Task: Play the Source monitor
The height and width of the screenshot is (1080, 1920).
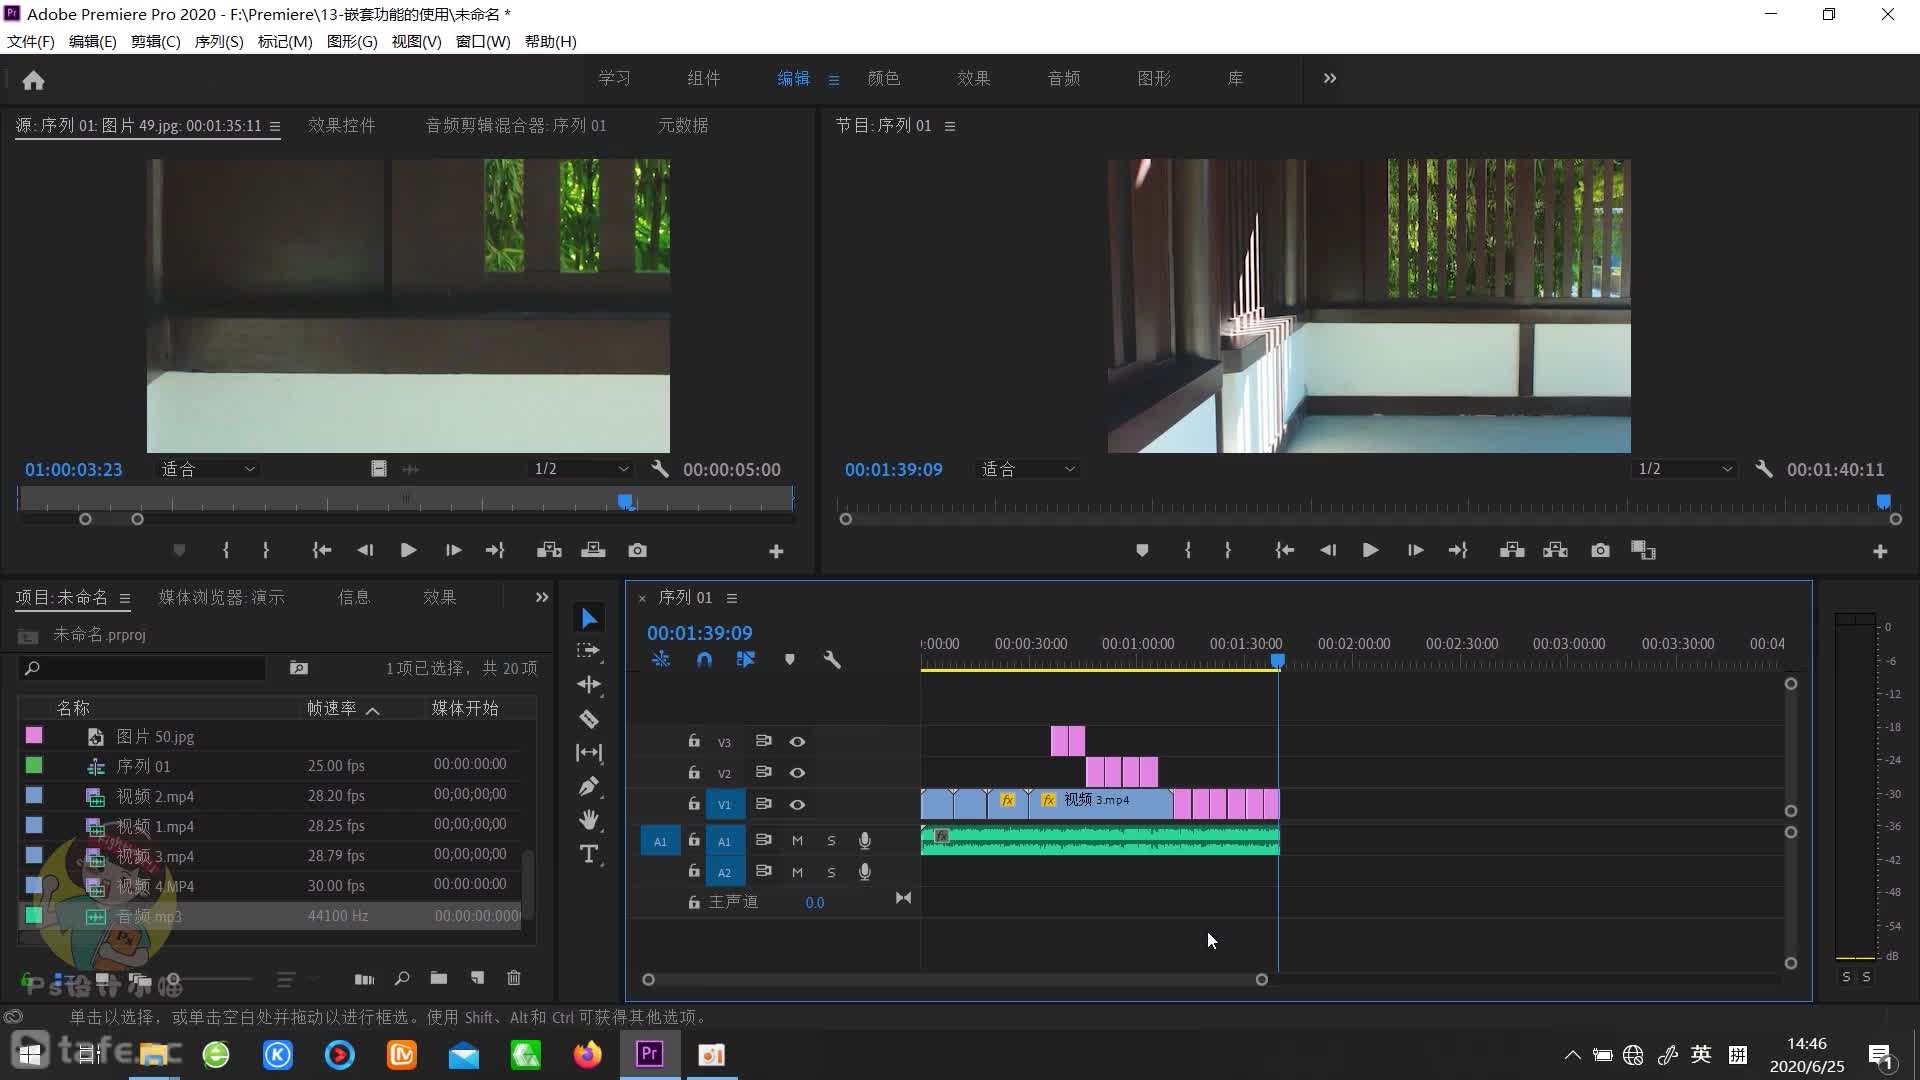Action: click(408, 551)
